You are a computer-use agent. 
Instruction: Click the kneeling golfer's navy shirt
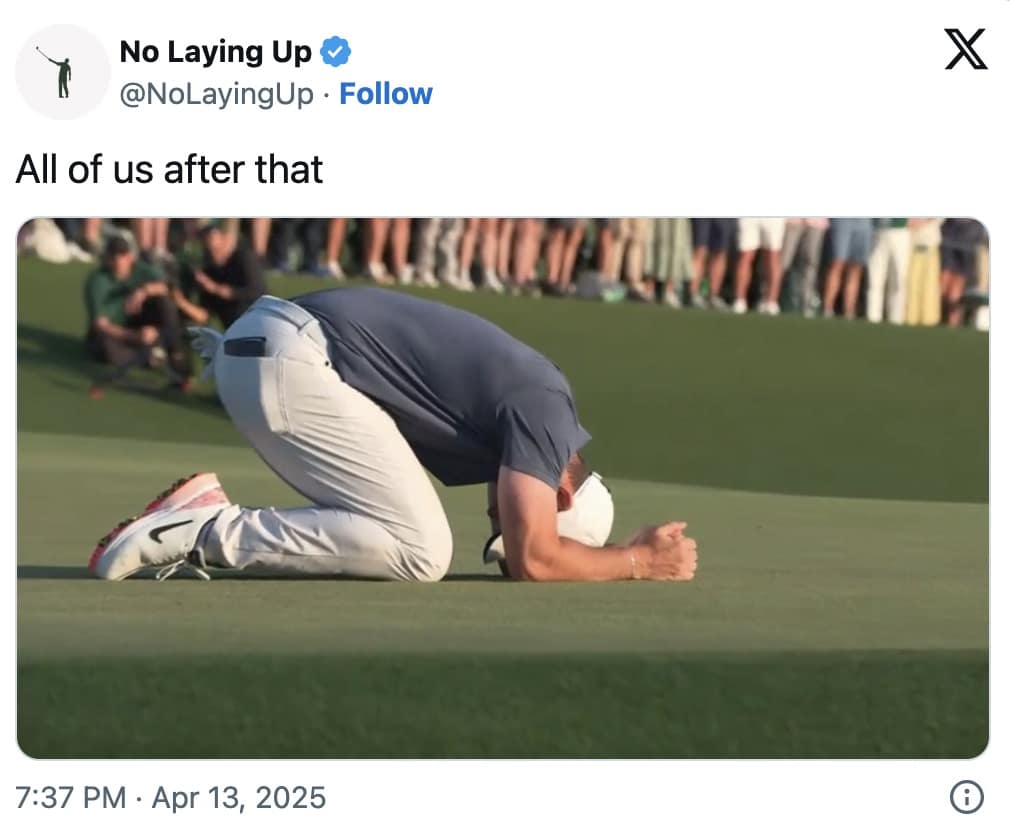pos(450,380)
